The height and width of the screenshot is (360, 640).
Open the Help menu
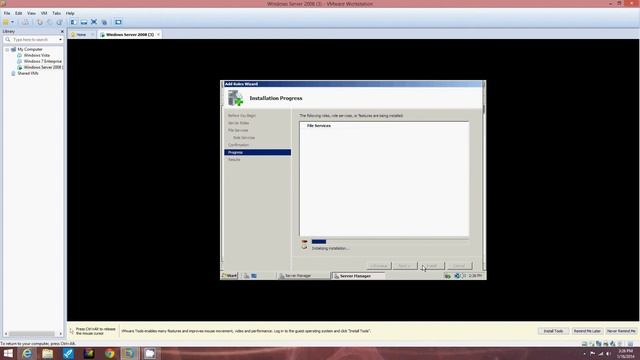[x=70, y=13]
